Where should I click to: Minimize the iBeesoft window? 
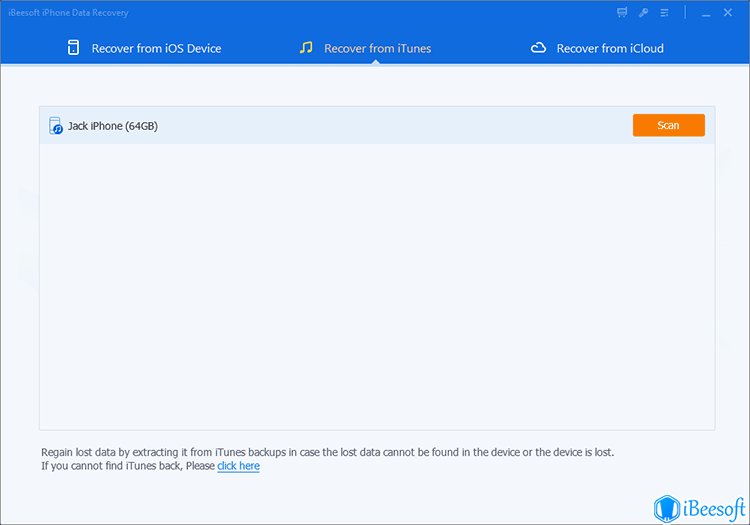click(706, 13)
